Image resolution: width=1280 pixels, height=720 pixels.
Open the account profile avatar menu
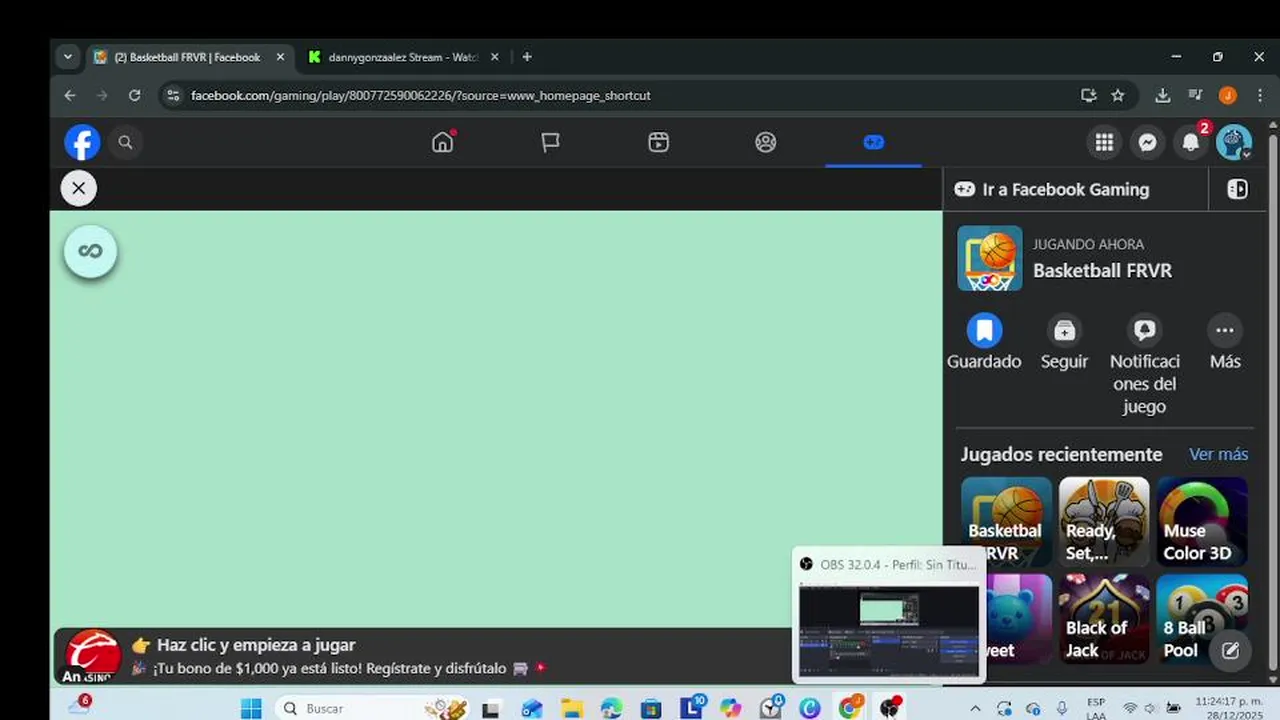tap(1234, 142)
